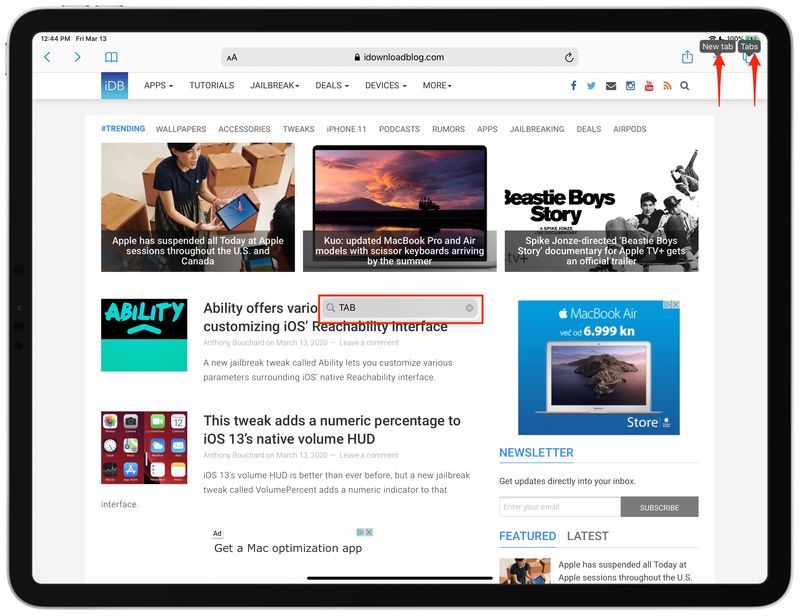This screenshot has width=800, height=616.
Task: Open the Beastie Boys Story trailer card
Action: [602, 207]
